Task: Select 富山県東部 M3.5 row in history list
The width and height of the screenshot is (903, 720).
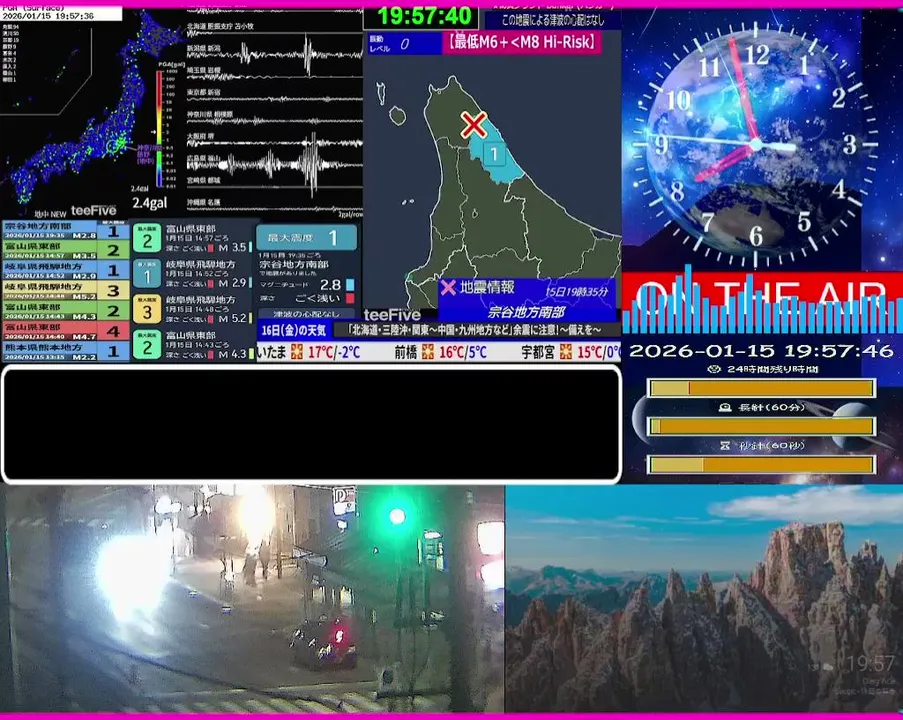Action: point(65,249)
